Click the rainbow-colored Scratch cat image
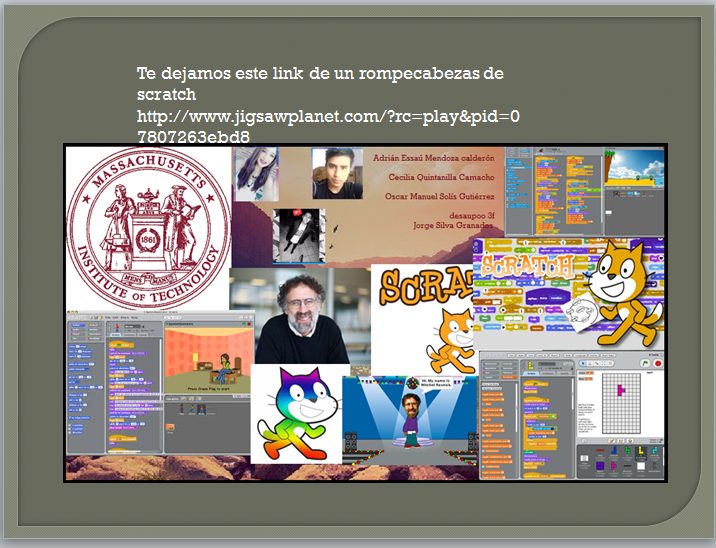This screenshot has height=548, width=716. [x=296, y=414]
